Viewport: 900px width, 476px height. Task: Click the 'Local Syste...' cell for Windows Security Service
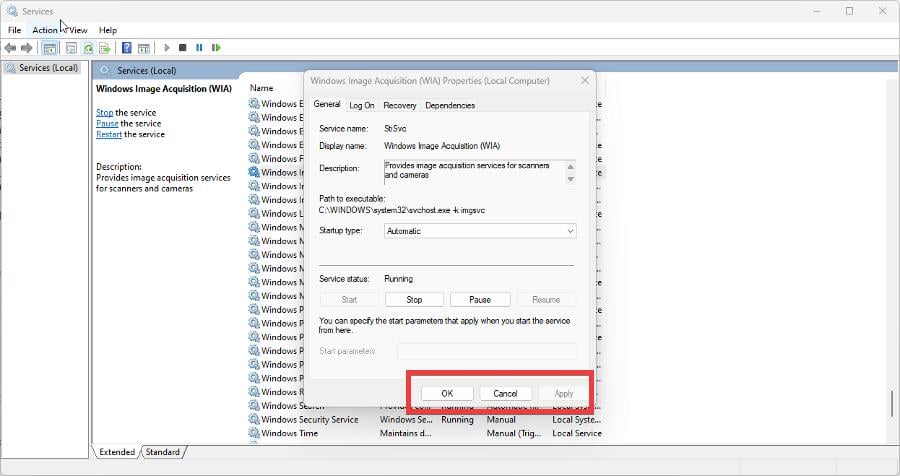click(x=577, y=419)
